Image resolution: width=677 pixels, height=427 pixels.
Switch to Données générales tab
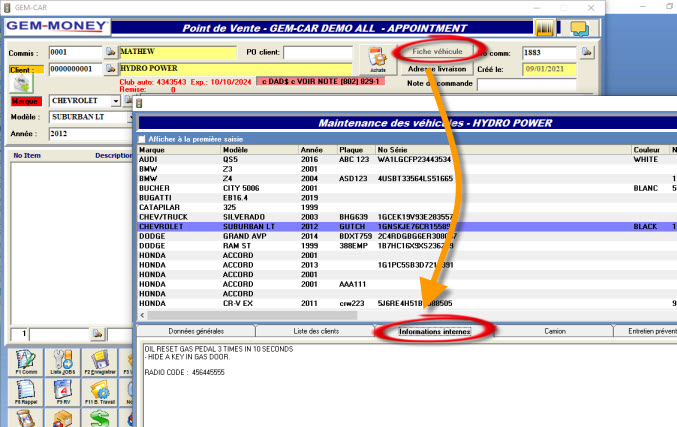[x=196, y=331]
